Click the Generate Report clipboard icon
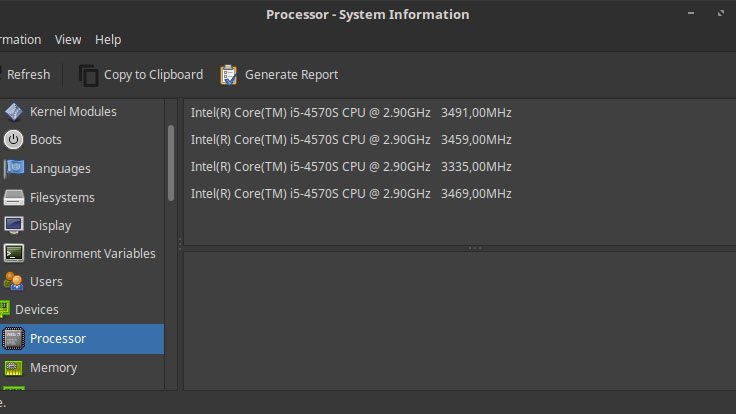Image resolution: width=736 pixels, height=414 pixels. [229, 75]
